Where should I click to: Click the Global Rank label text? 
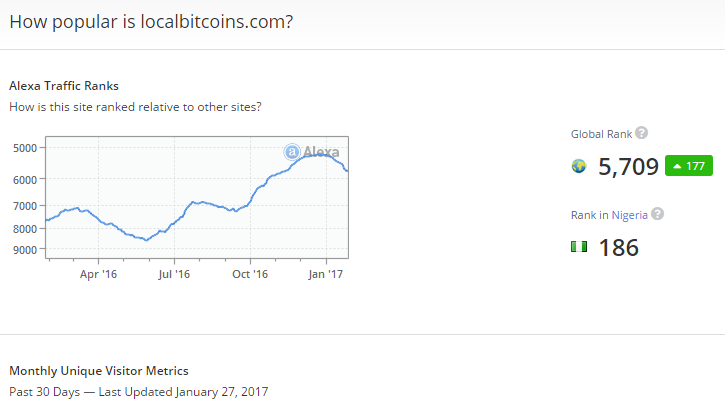601,134
